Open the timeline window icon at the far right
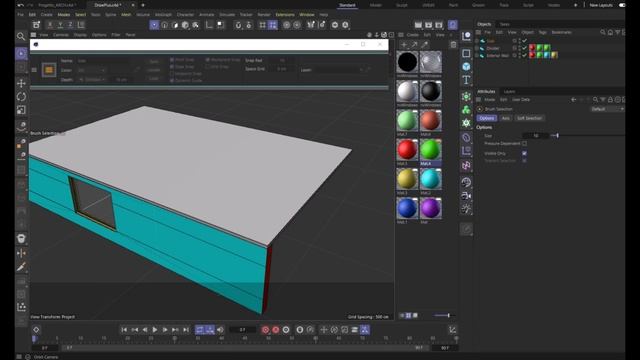 (452, 330)
